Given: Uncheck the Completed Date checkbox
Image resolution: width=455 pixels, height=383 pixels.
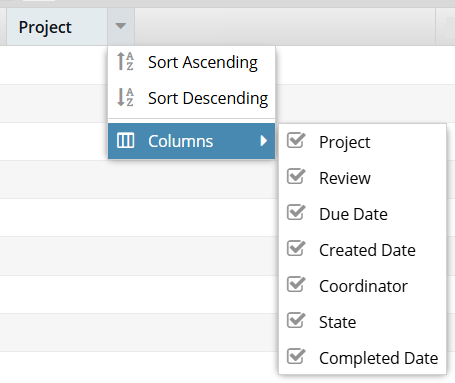Looking at the screenshot, I should click(x=296, y=357).
